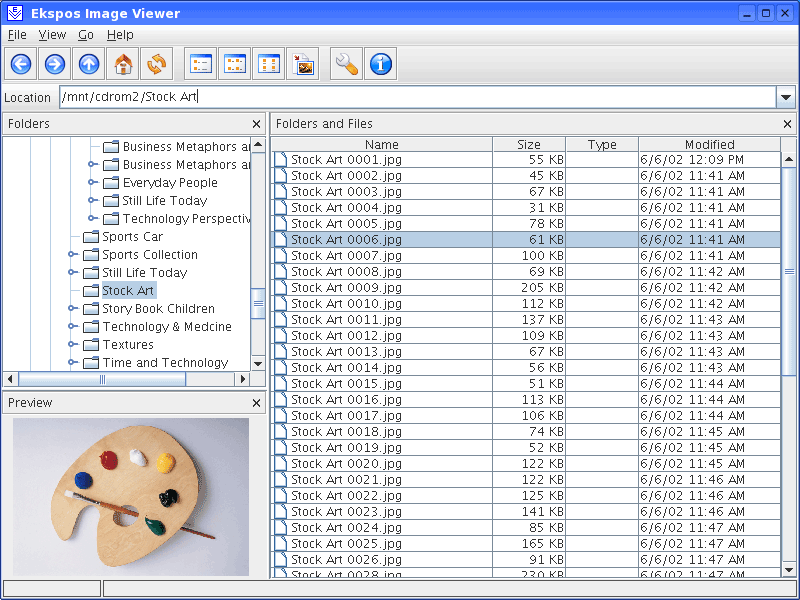This screenshot has height=600, width=800.
Task: Click the Home folder icon
Action: [123, 65]
